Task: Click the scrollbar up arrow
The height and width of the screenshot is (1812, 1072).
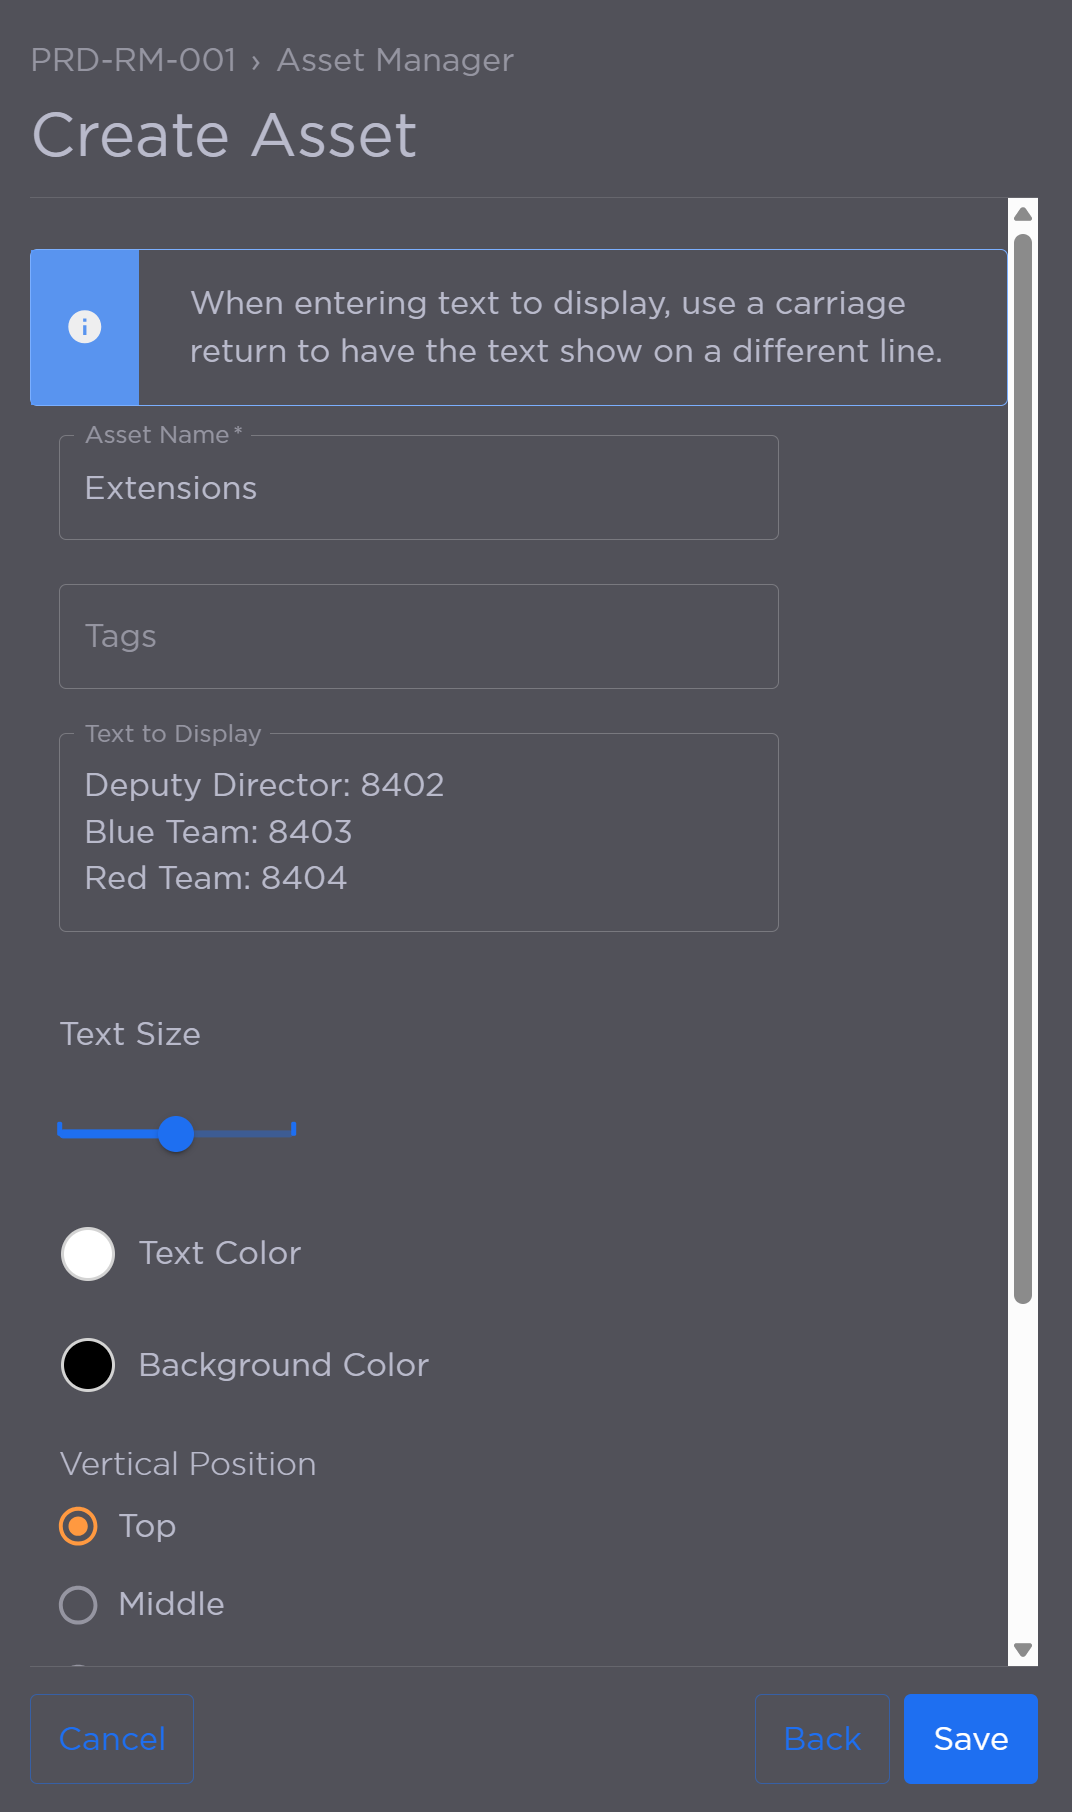Action: pos(1021,213)
